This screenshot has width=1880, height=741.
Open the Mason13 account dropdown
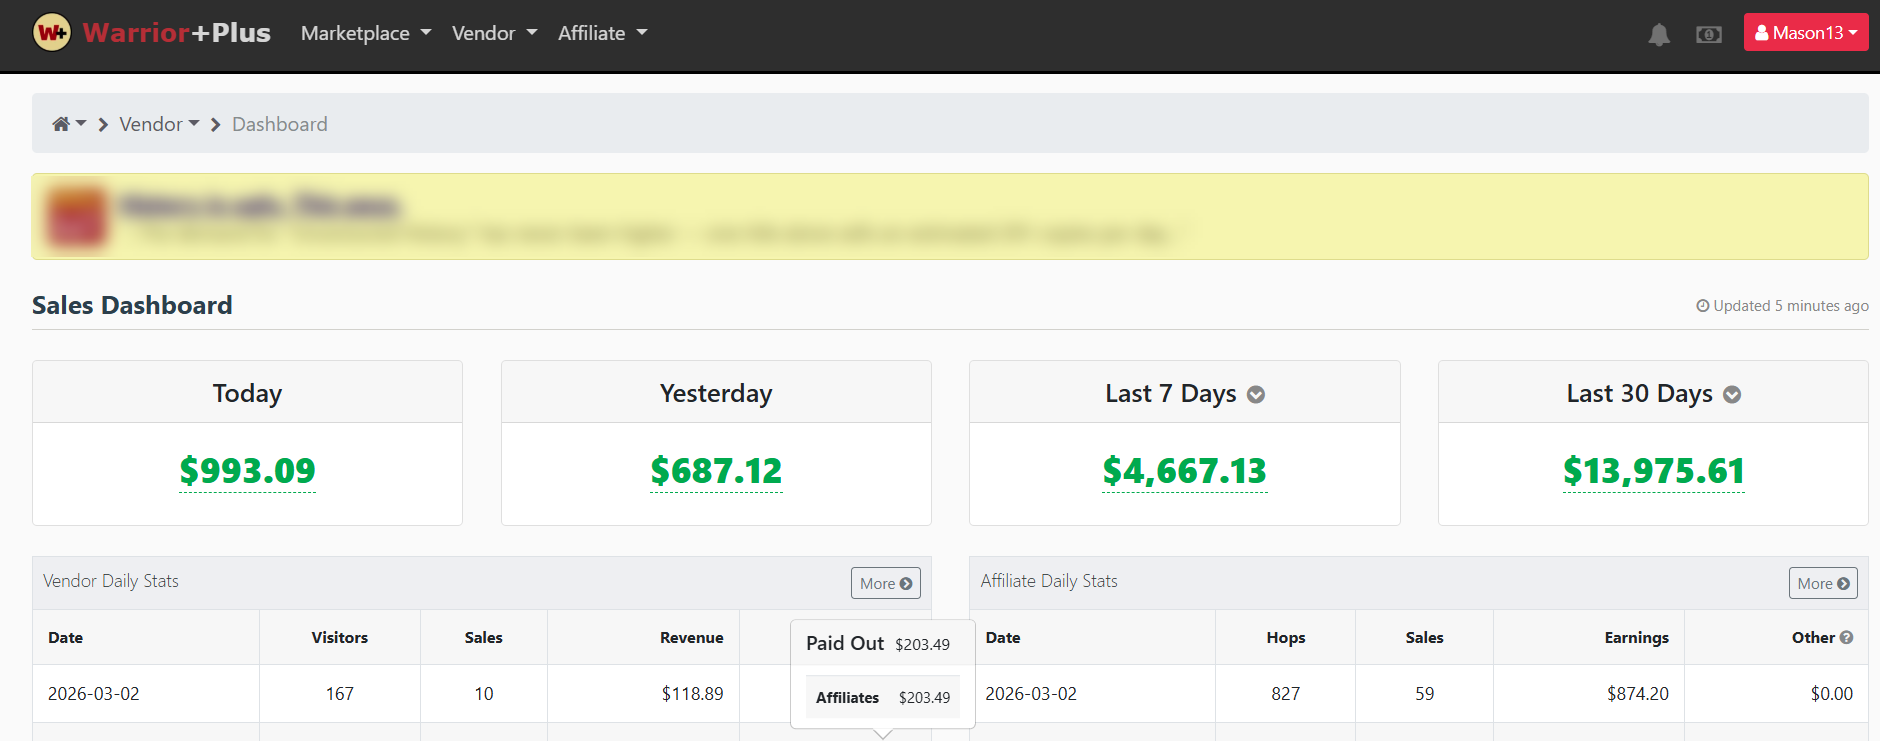tap(1805, 33)
